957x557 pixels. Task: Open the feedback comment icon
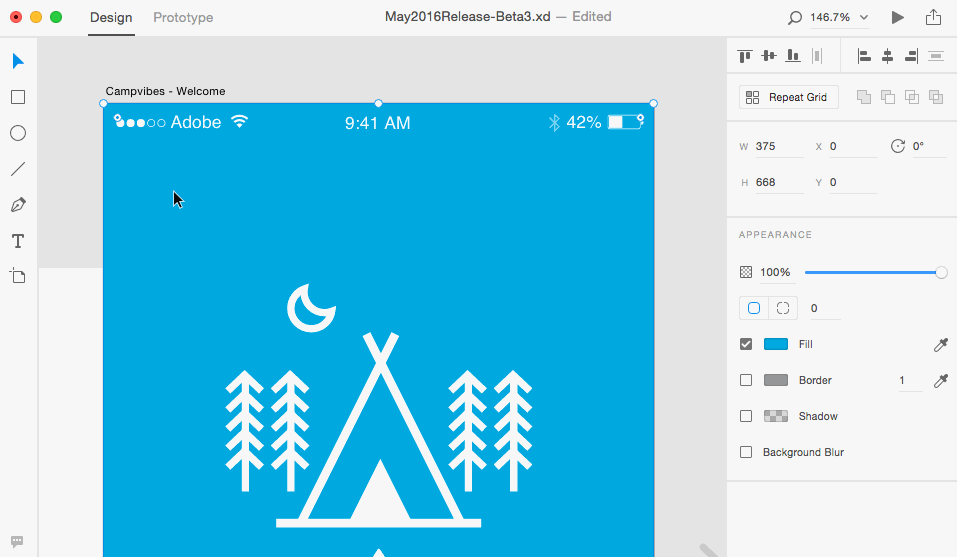click(x=17, y=541)
